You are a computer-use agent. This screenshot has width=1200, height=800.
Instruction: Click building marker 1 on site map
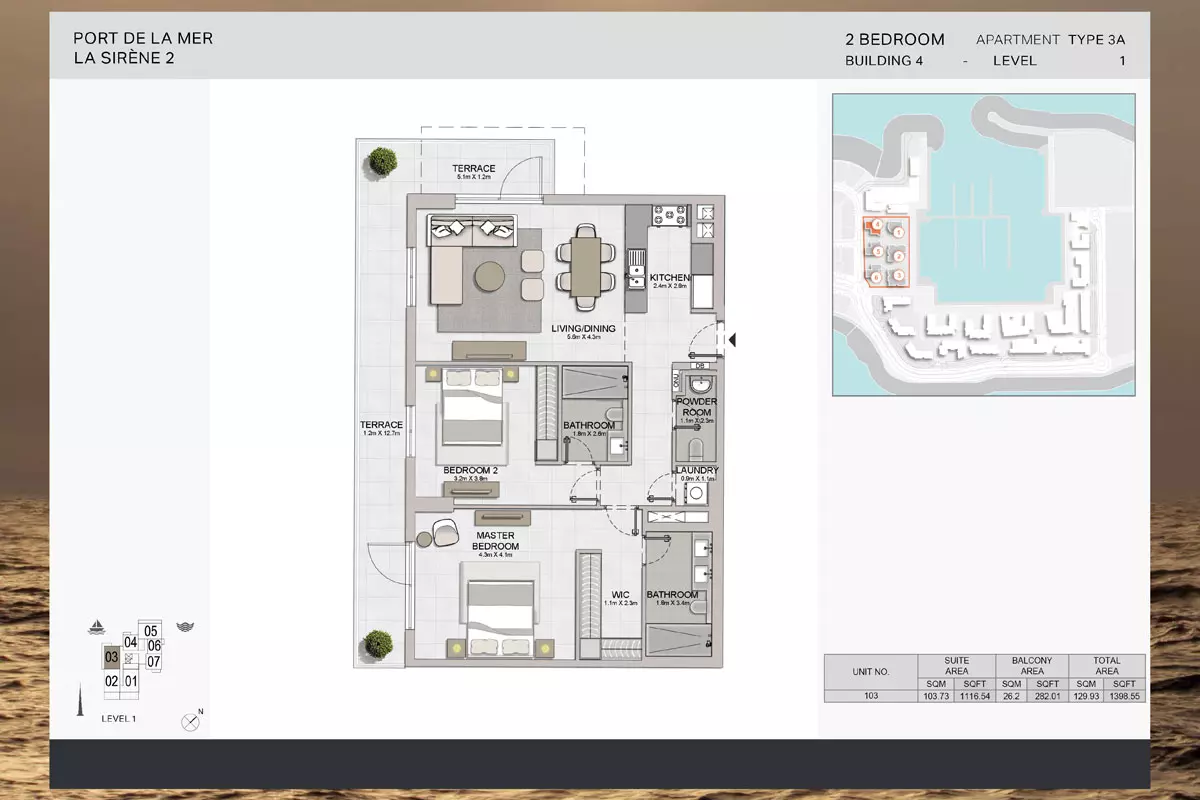(x=898, y=232)
